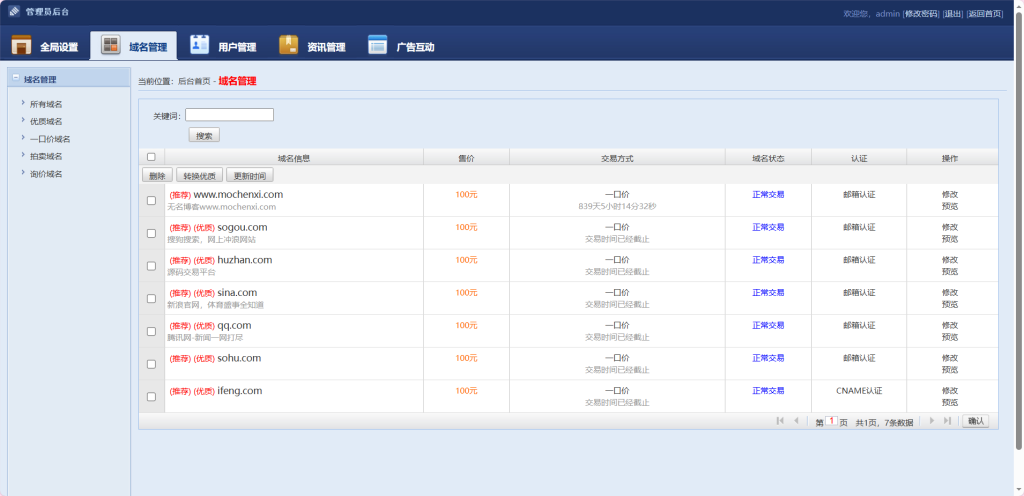
Task: Click the 资讯管理 box icon
Action: 289,45
